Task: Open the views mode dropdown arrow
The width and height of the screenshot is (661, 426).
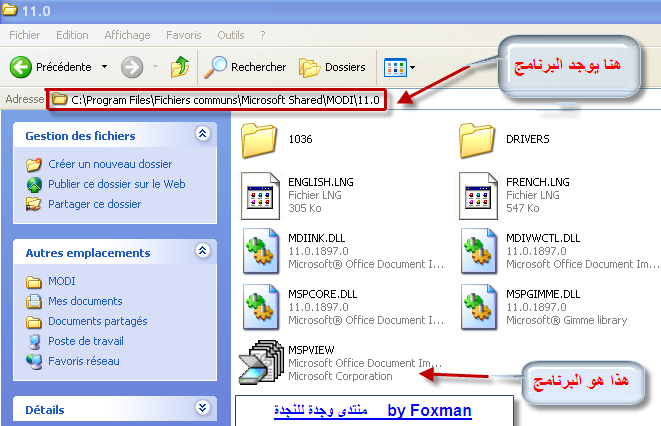Action: (x=412, y=67)
